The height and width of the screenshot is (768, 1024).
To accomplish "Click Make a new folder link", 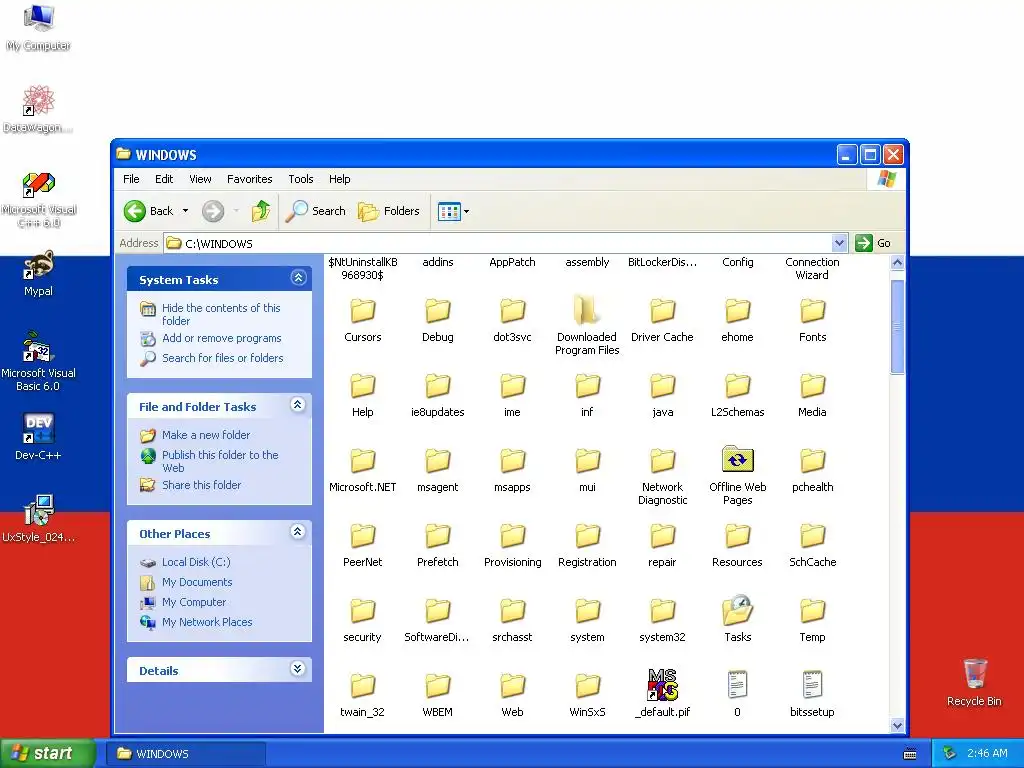I will pos(206,435).
